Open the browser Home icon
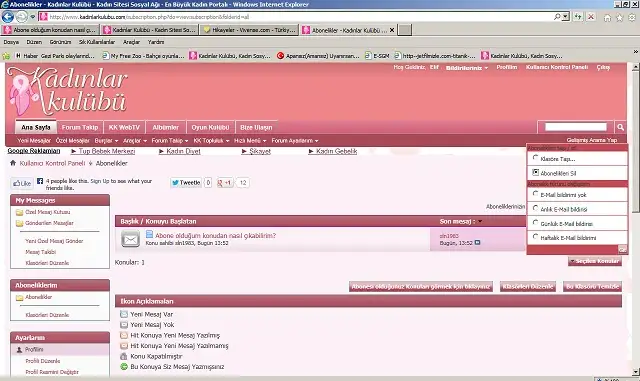This screenshot has height=381, width=640. [607, 18]
